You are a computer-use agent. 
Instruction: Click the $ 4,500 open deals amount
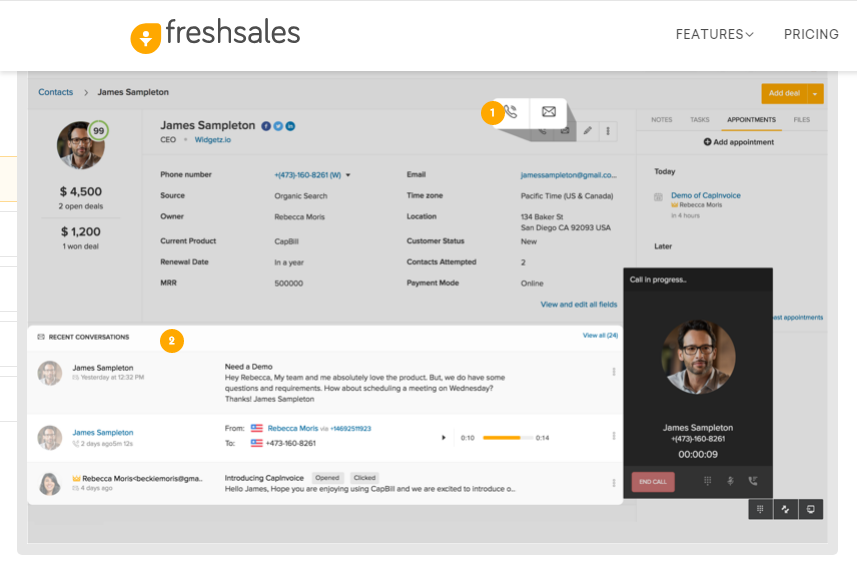(x=81, y=192)
